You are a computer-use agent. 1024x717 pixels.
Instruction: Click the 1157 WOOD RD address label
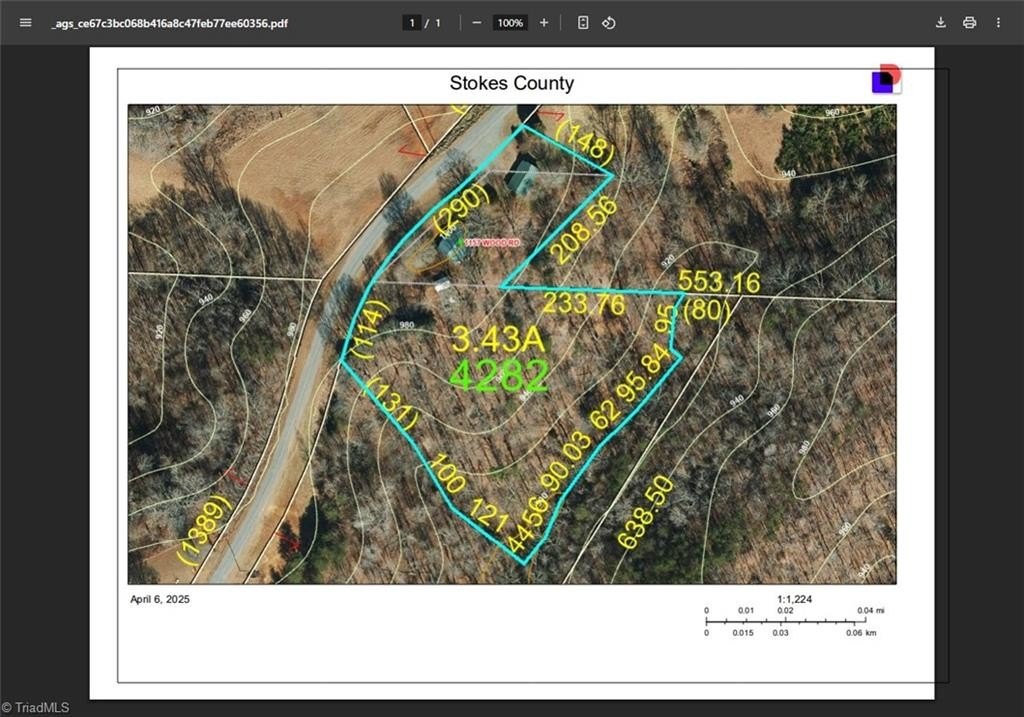pyautogui.click(x=494, y=242)
